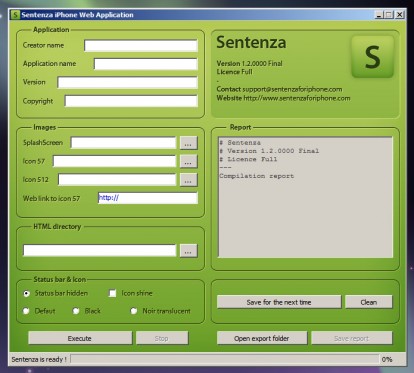
Task: Maximize the Sentenza window
Action: pyautogui.click(x=389, y=15)
